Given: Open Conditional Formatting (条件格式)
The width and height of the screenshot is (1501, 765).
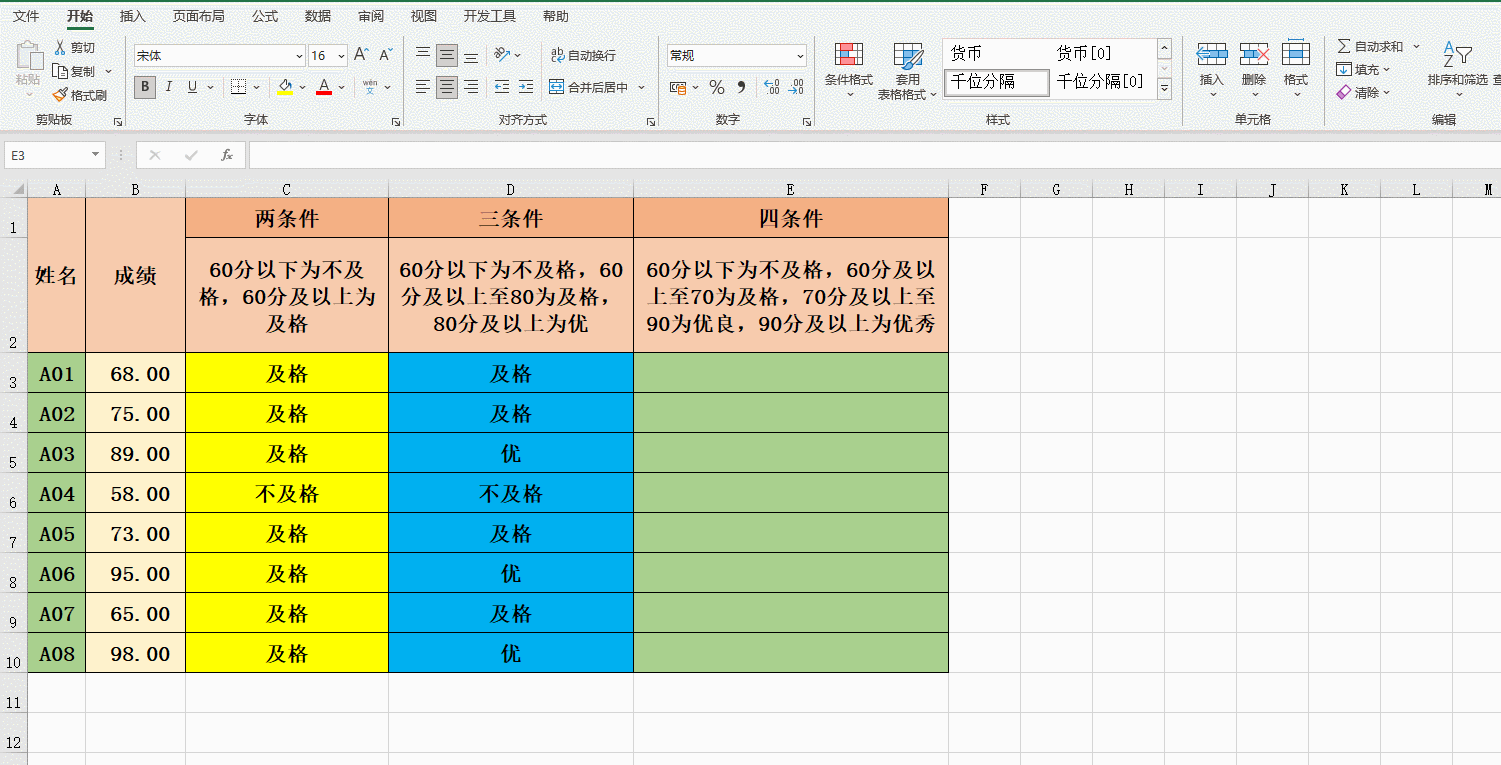Looking at the screenshot, I should [x=849, y=70].
